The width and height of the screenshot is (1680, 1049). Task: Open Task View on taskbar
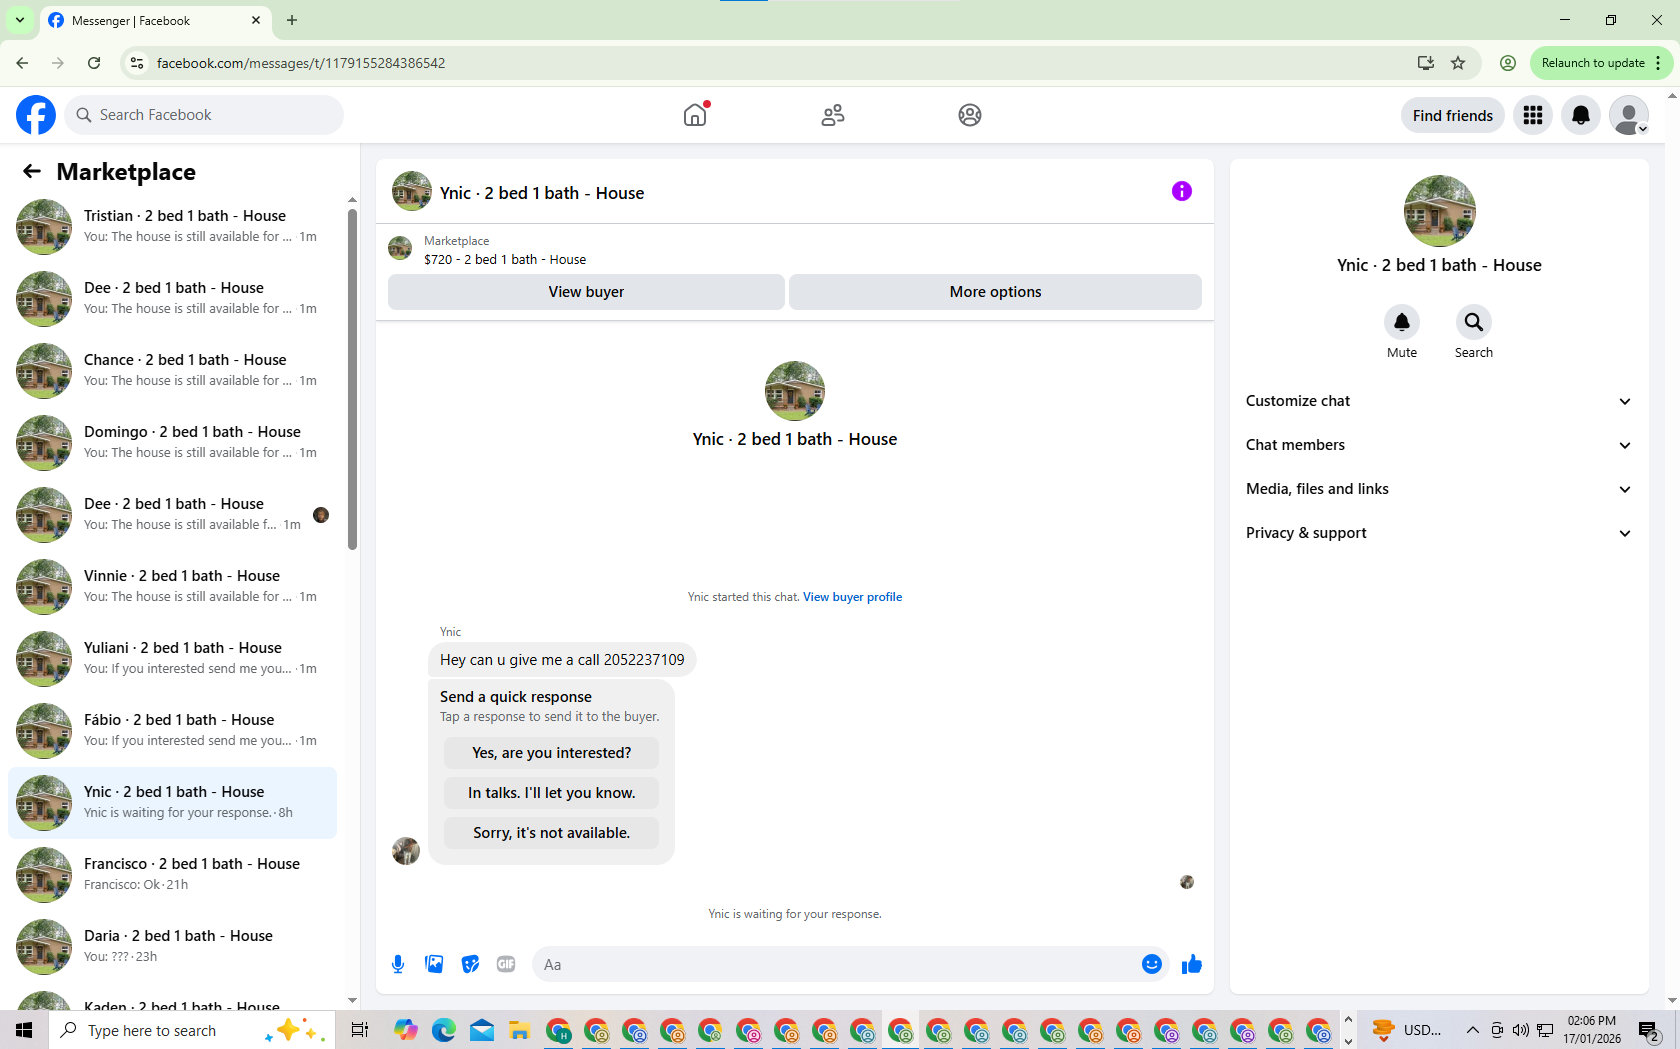point(360,1030)
